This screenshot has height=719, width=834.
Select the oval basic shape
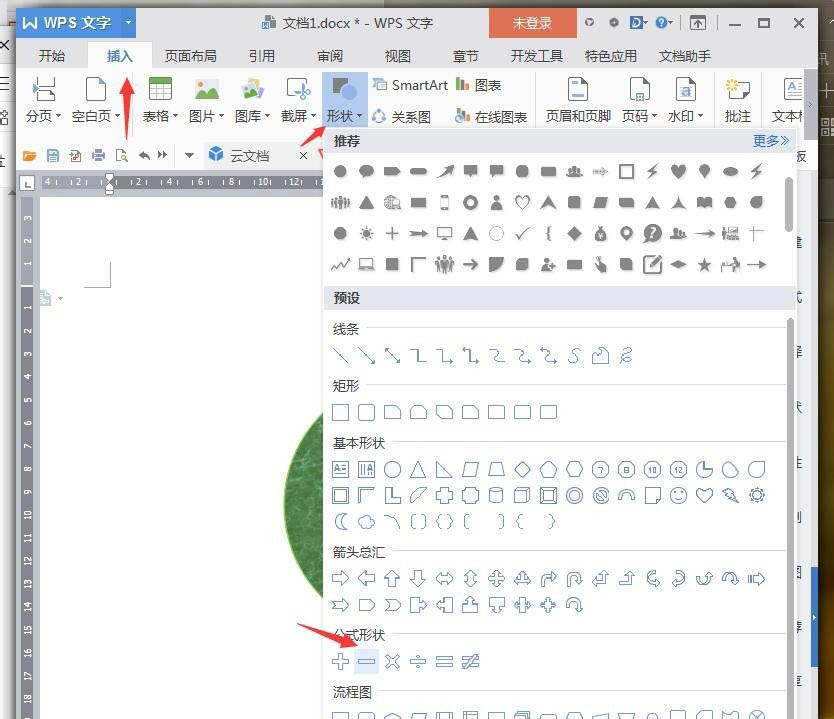coord(393,470)
